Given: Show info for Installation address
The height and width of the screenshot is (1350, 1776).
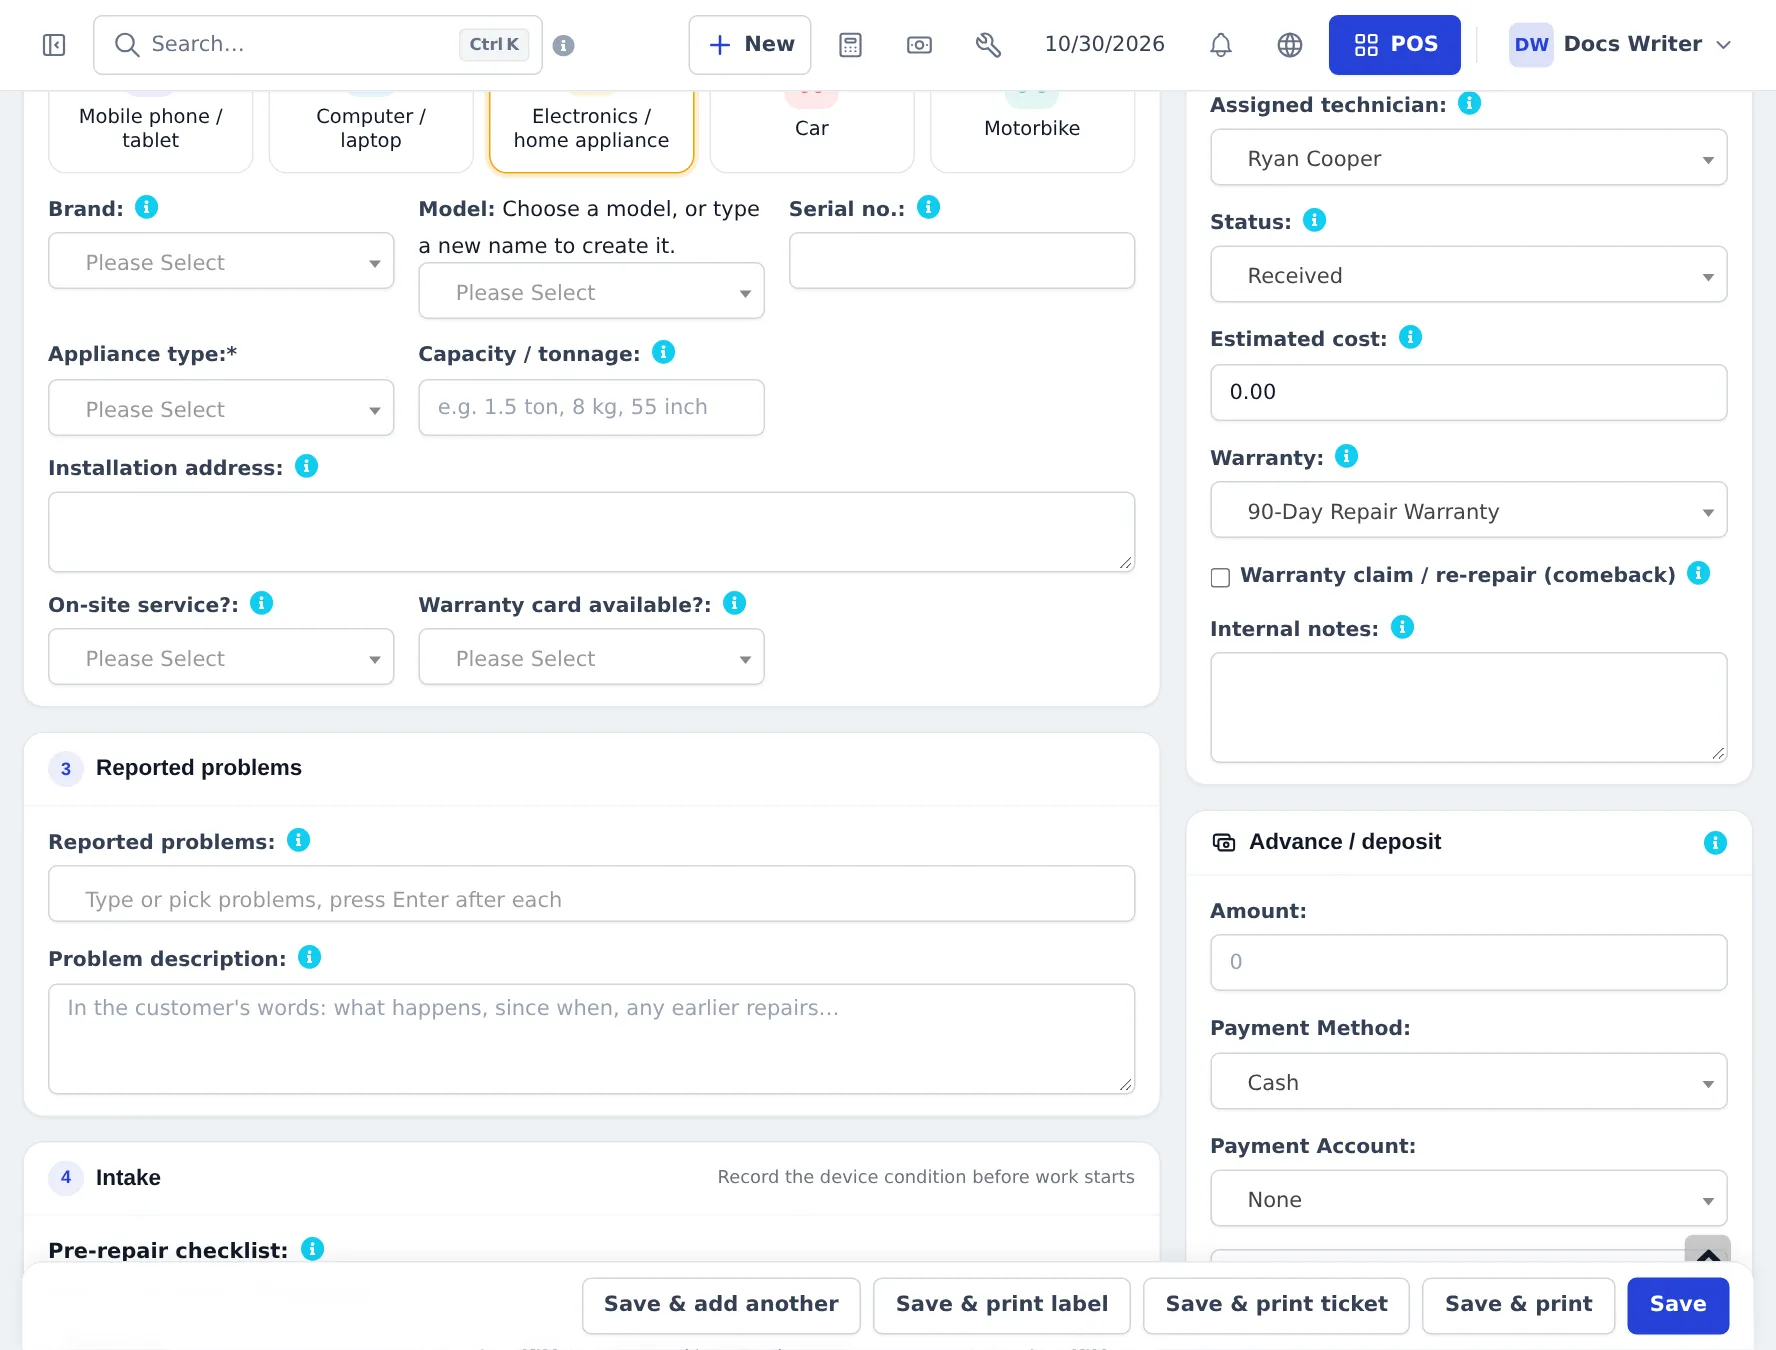Looking at the screenshot, I should (307, 466).
